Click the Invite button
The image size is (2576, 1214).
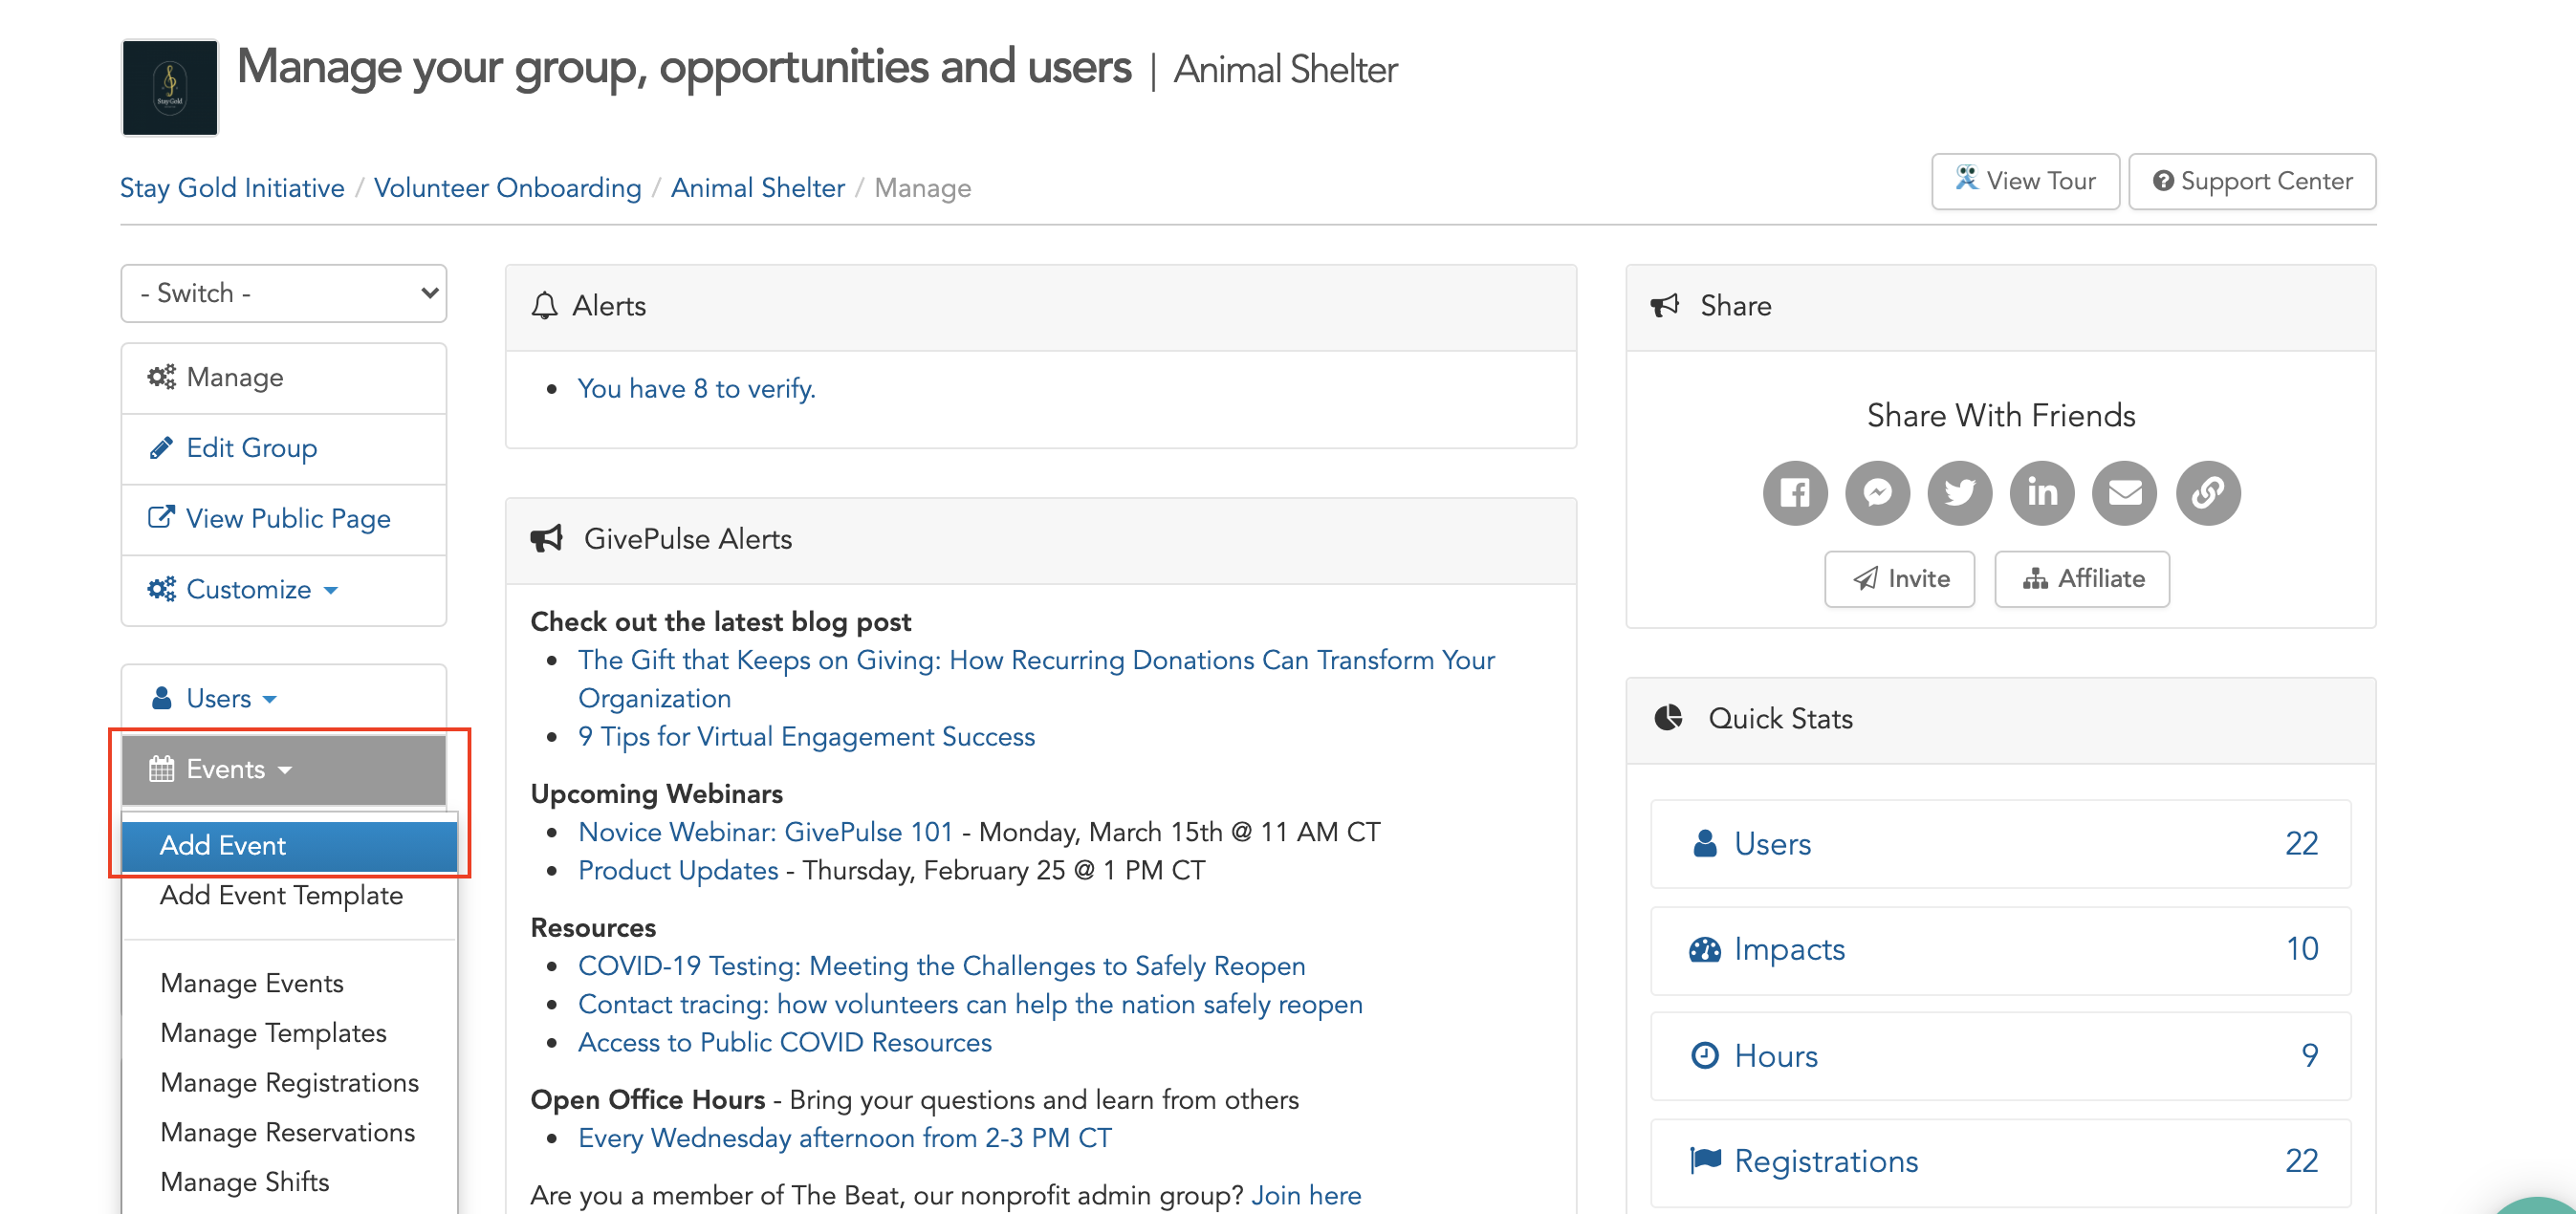(1899, 579)
